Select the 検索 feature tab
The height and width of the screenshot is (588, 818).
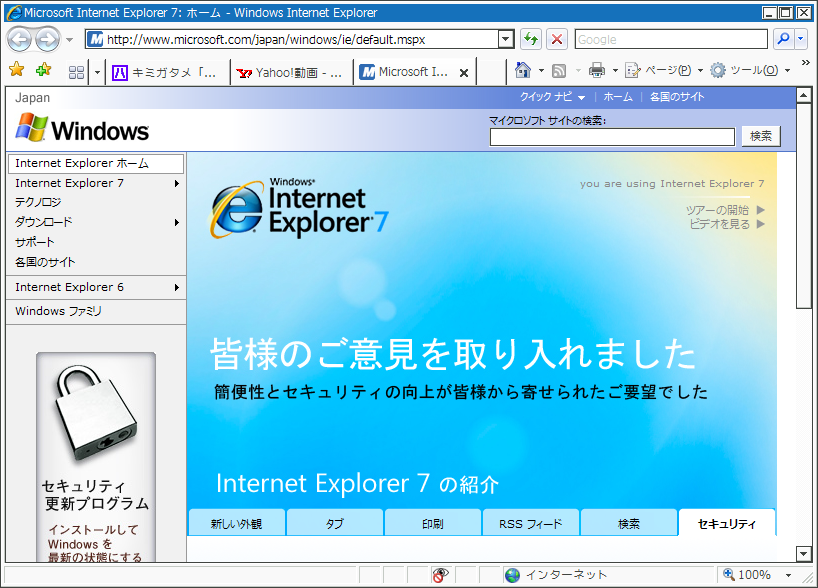629,523
